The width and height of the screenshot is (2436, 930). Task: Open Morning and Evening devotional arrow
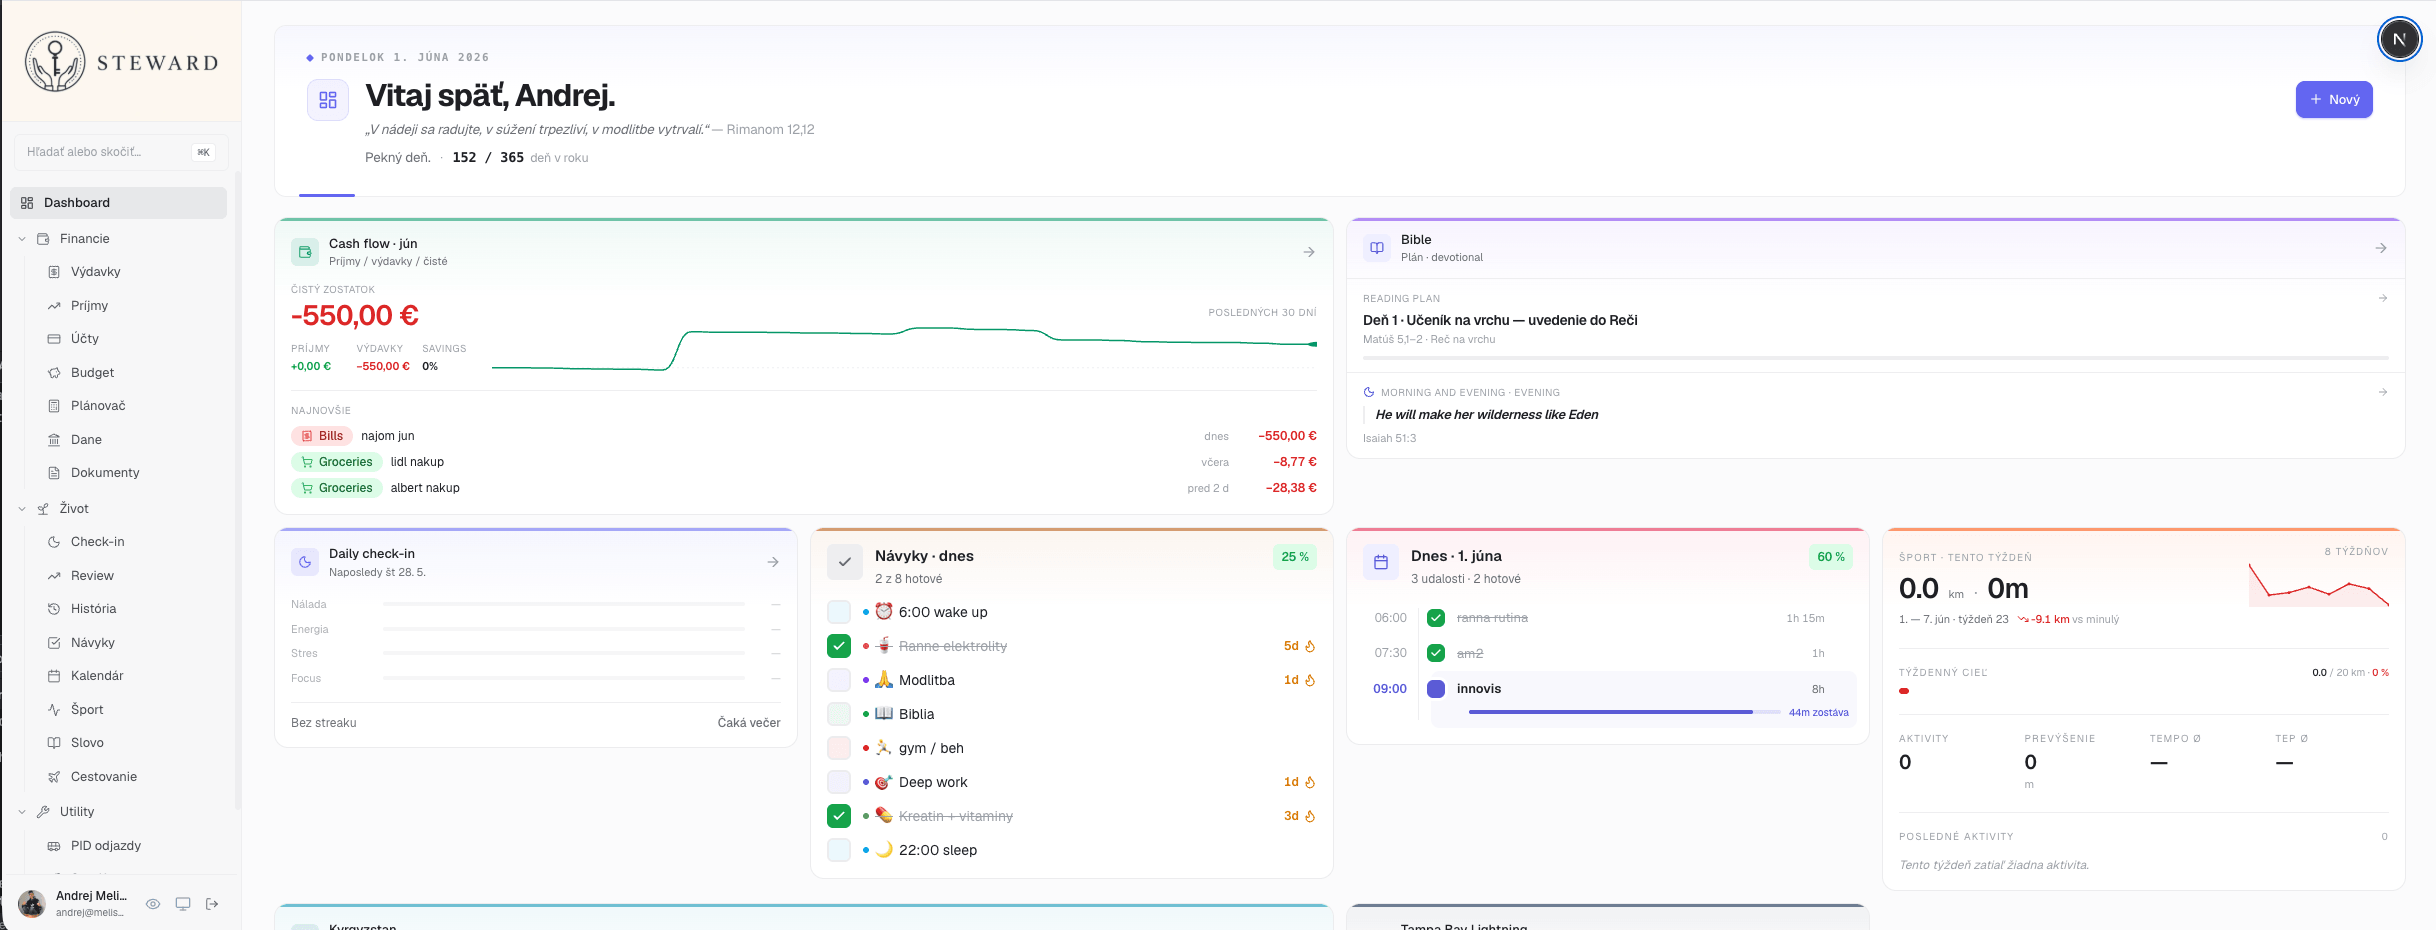coord(2383,392)
